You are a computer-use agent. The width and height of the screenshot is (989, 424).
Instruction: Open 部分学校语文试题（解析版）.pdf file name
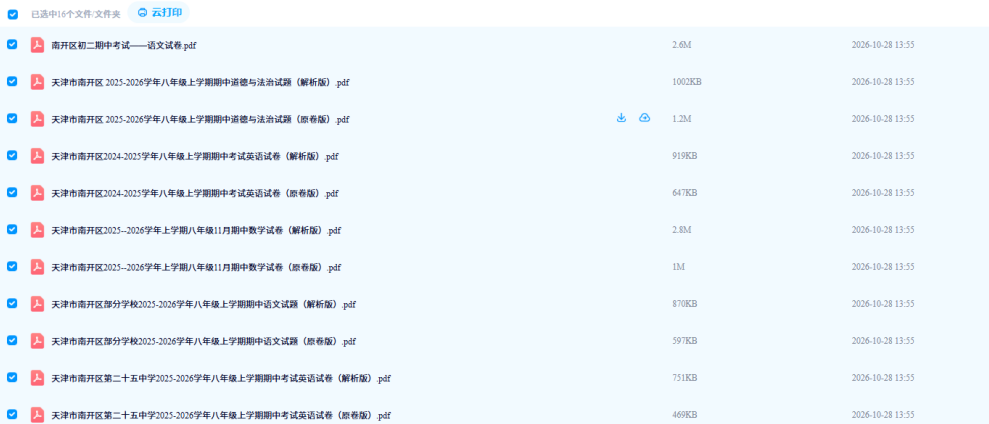tap(203, 304)
